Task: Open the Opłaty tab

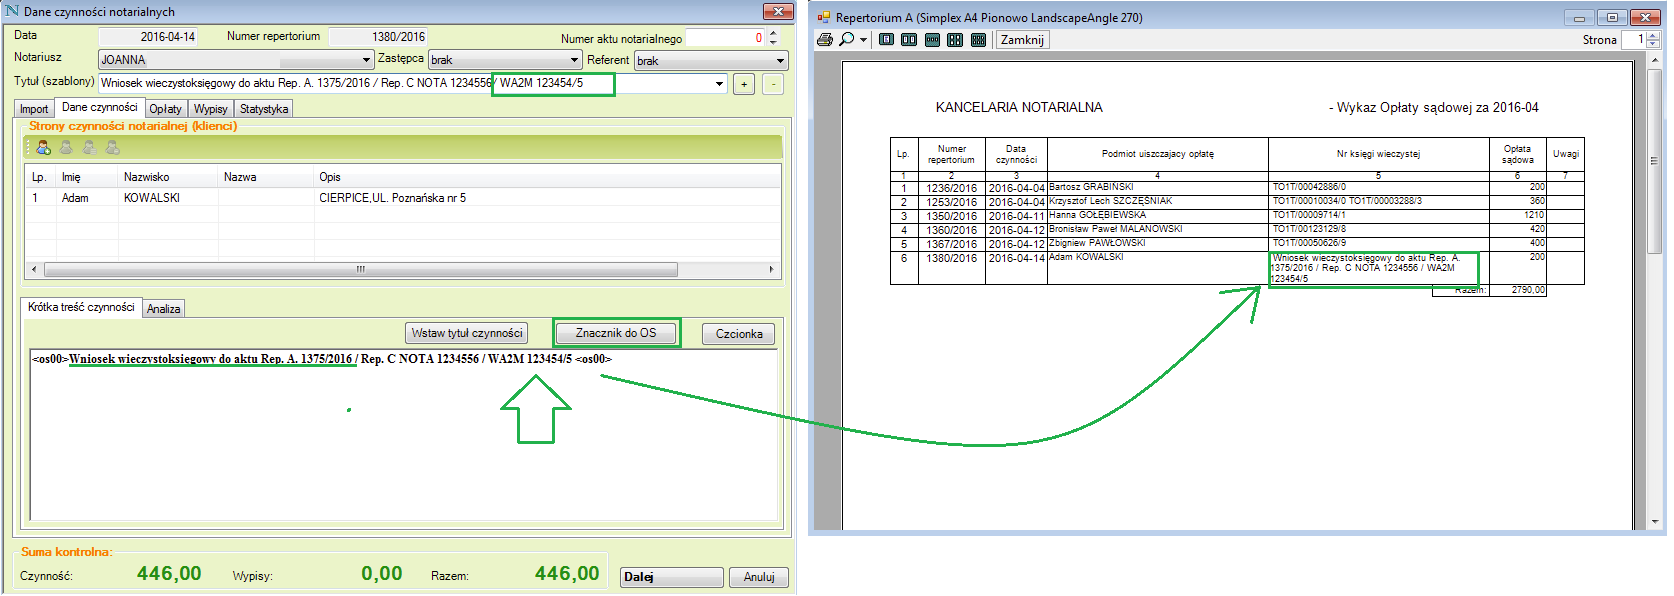Action: 166,109
